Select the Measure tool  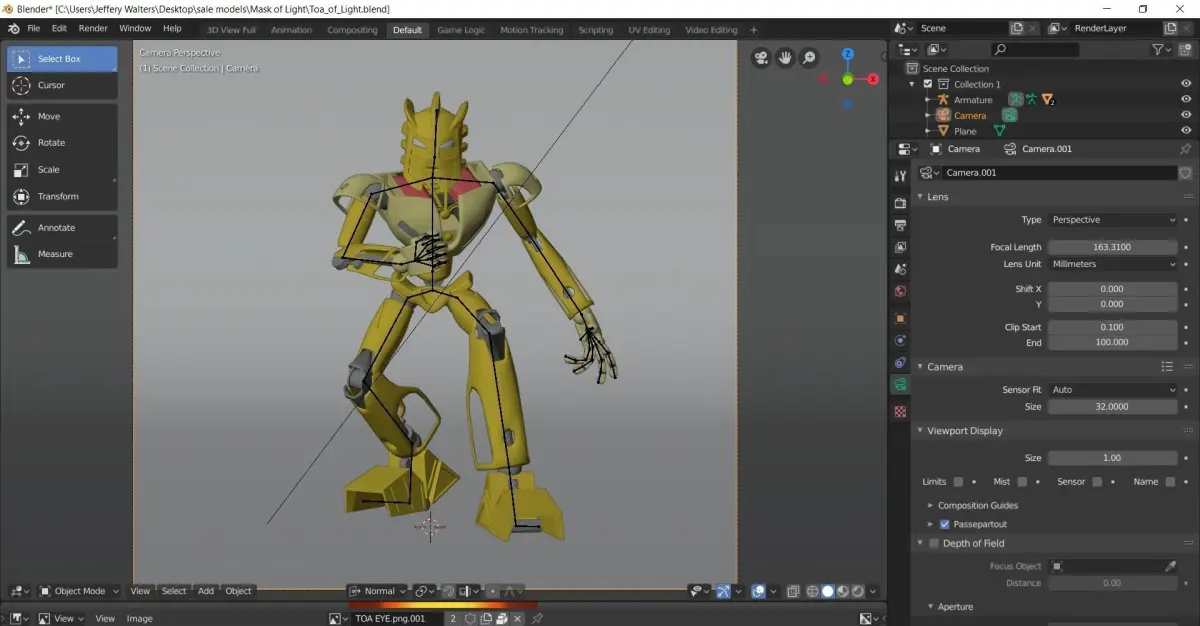63,254
